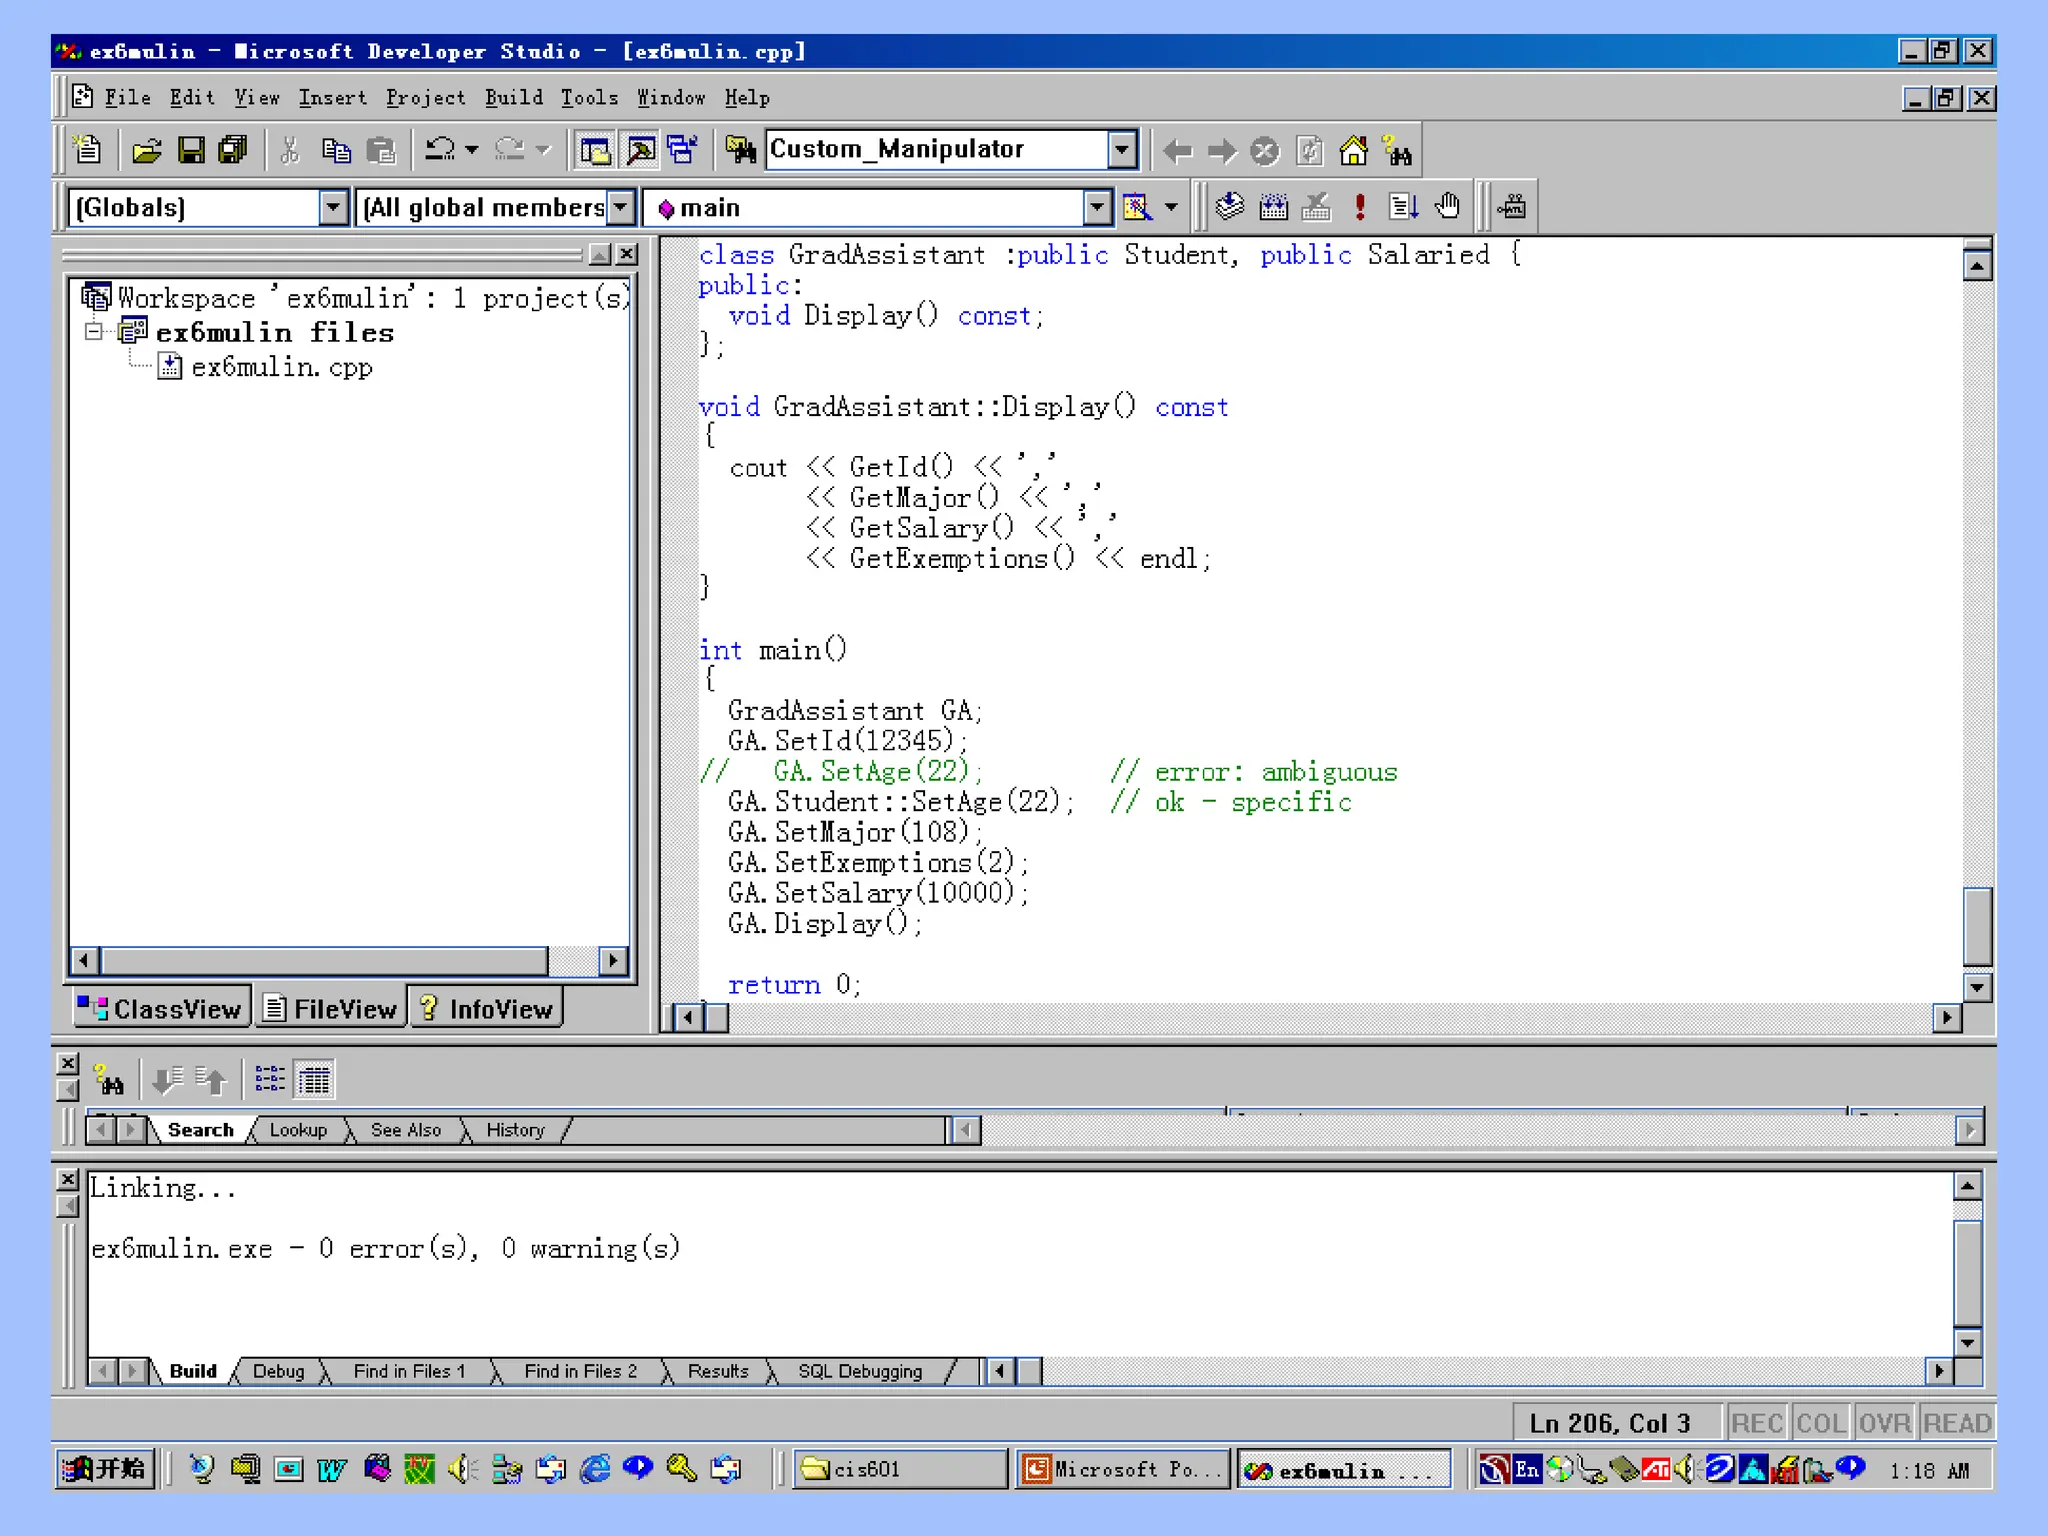
Task: Open the Custom_Manipulator find combo dropdown
Action: [x=1122, y=150]
